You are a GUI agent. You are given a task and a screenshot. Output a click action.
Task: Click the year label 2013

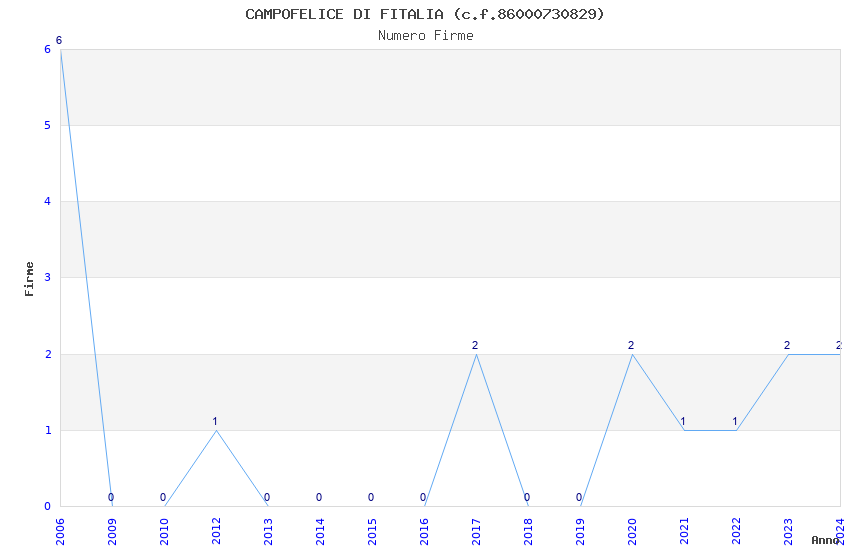pos(268,531)
